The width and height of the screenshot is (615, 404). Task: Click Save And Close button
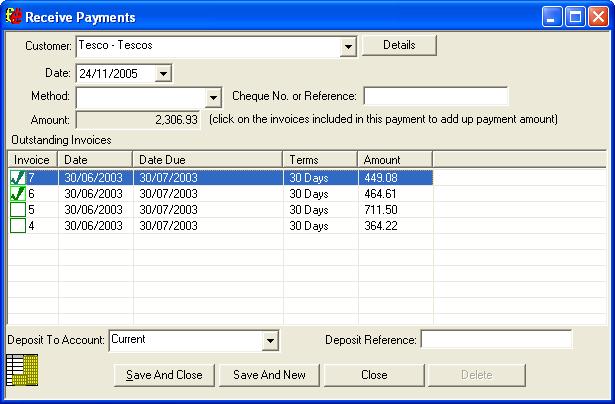point(164,375)
